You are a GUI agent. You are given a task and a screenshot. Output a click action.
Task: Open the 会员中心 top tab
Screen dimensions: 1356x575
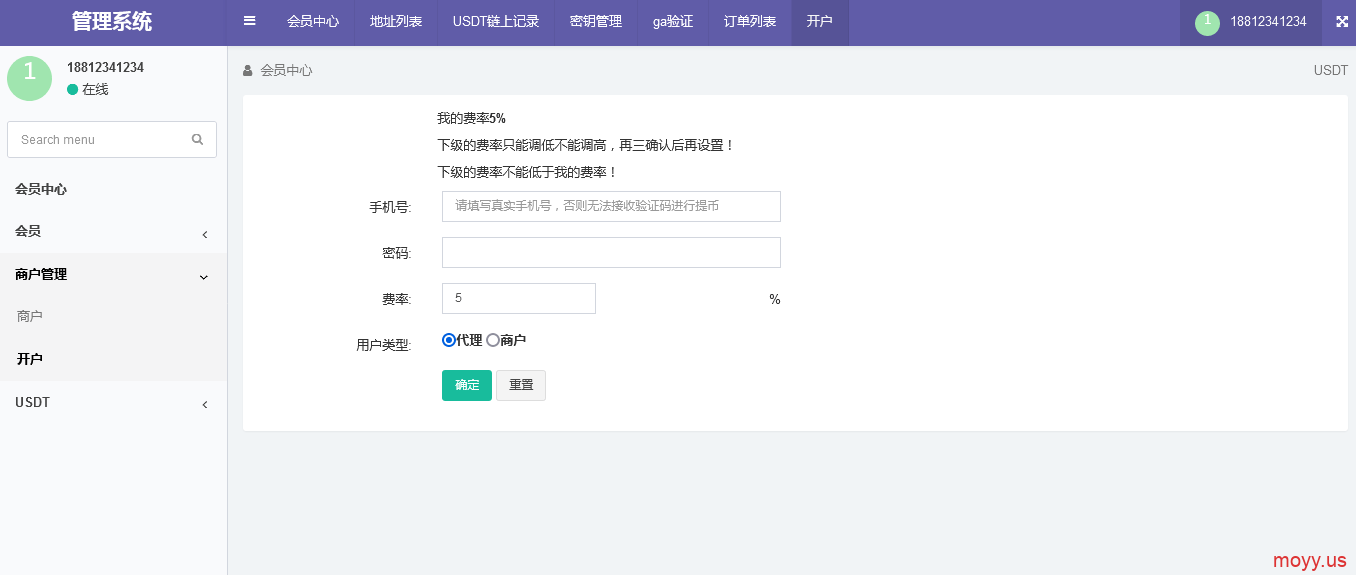[x=313, y=21]
